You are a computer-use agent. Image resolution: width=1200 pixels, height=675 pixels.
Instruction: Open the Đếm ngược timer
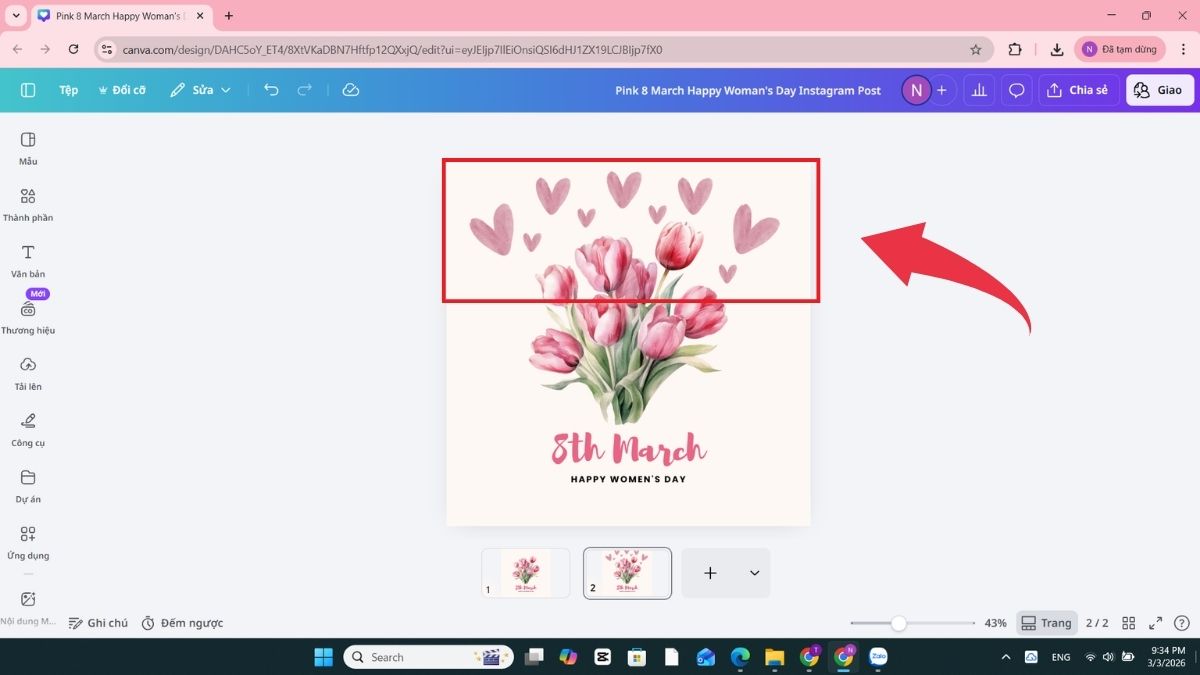coord(182,623)
